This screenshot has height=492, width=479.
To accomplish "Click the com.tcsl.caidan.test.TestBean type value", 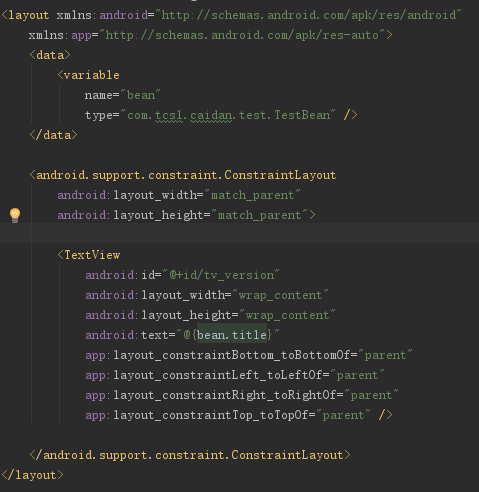I will [x=228, y=115].
